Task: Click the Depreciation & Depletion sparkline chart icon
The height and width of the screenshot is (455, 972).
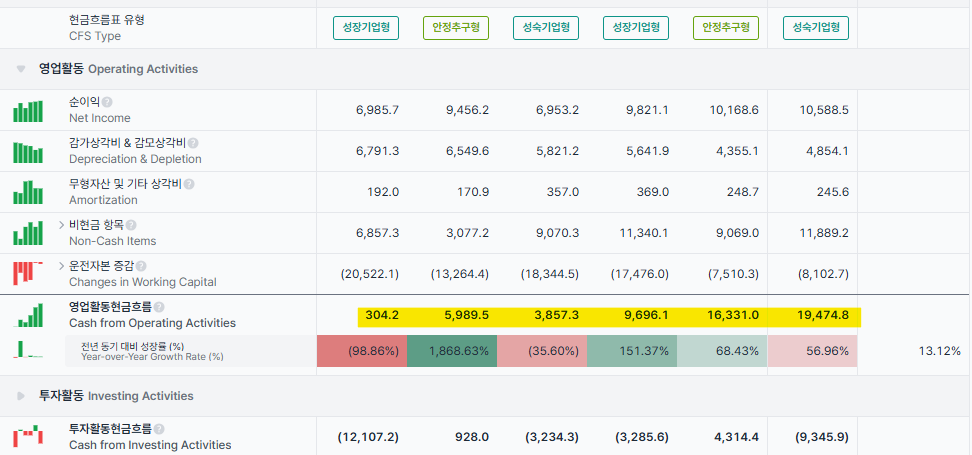Action: [28, 152]
